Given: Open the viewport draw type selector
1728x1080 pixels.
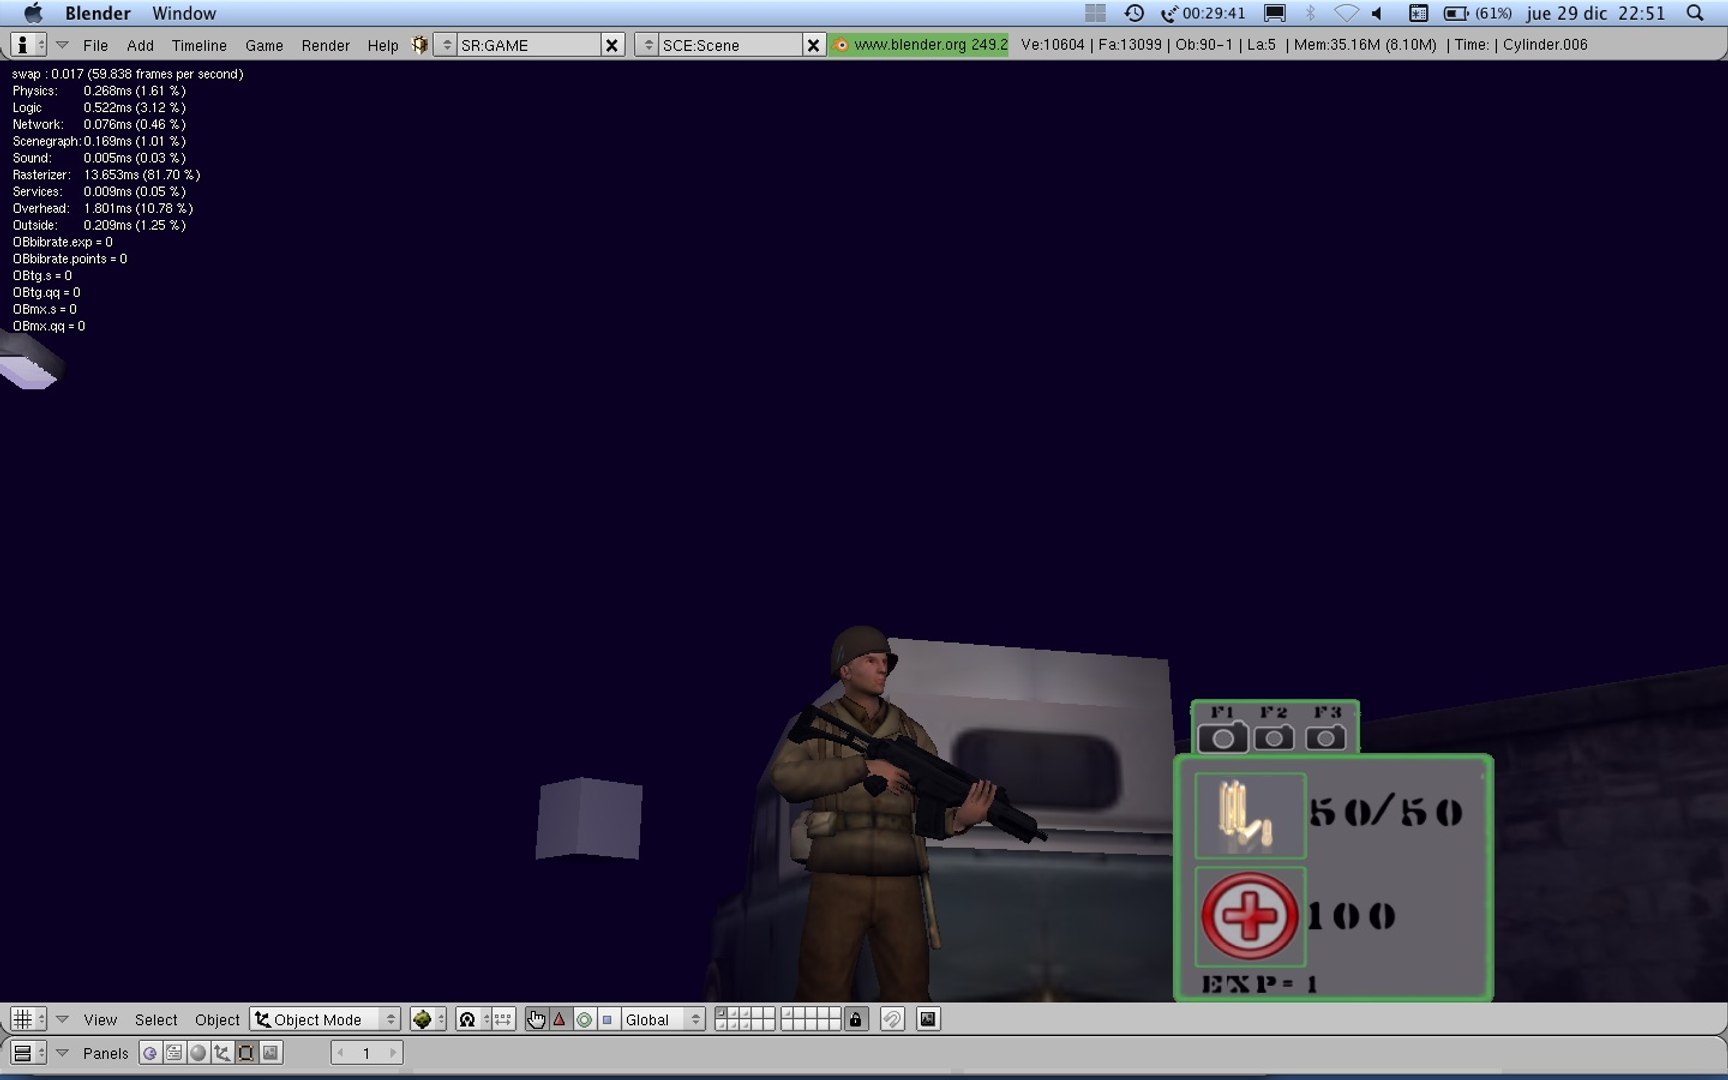Looking at the screenshot, I should pyautogui.click(x=428, y=1019).
